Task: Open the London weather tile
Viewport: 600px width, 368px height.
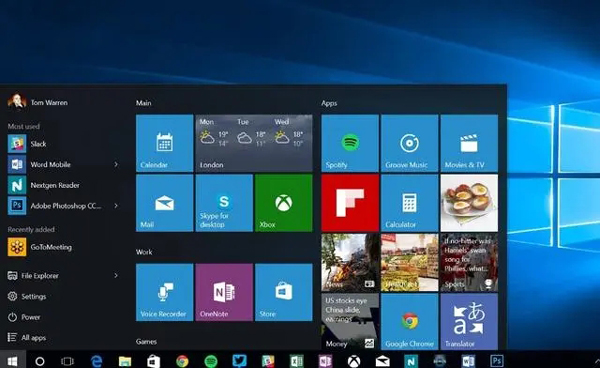Action: pyautogui.click(x=254, y=143)
